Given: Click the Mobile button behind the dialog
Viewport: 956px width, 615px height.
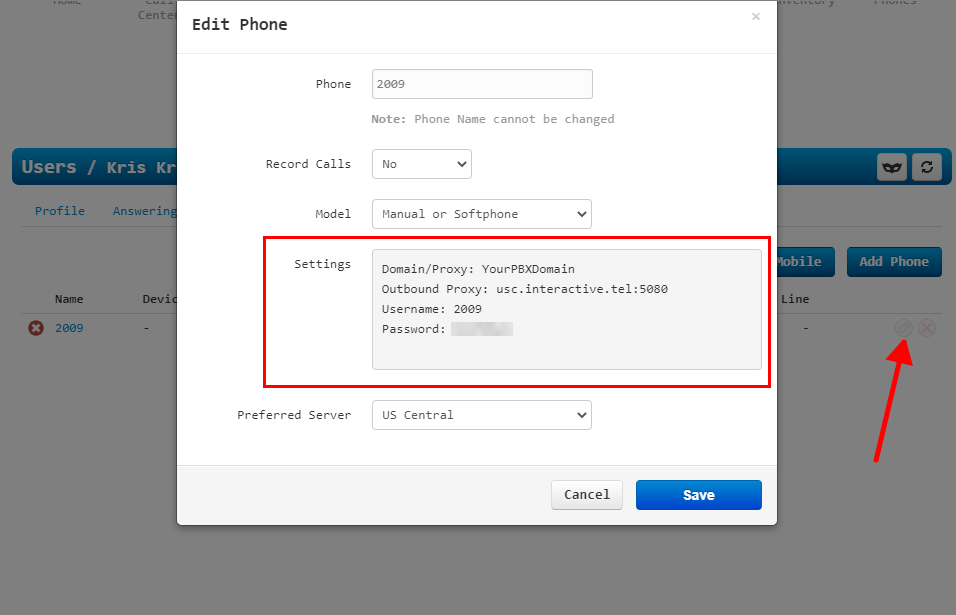Looking at the screenshot, I should pos(799,262).
